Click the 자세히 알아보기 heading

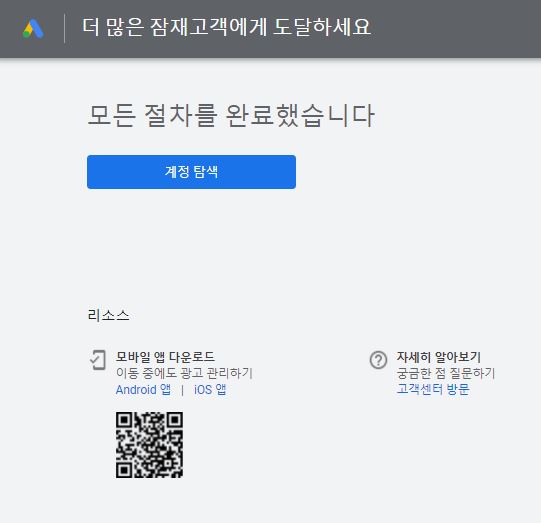point(439,357)
